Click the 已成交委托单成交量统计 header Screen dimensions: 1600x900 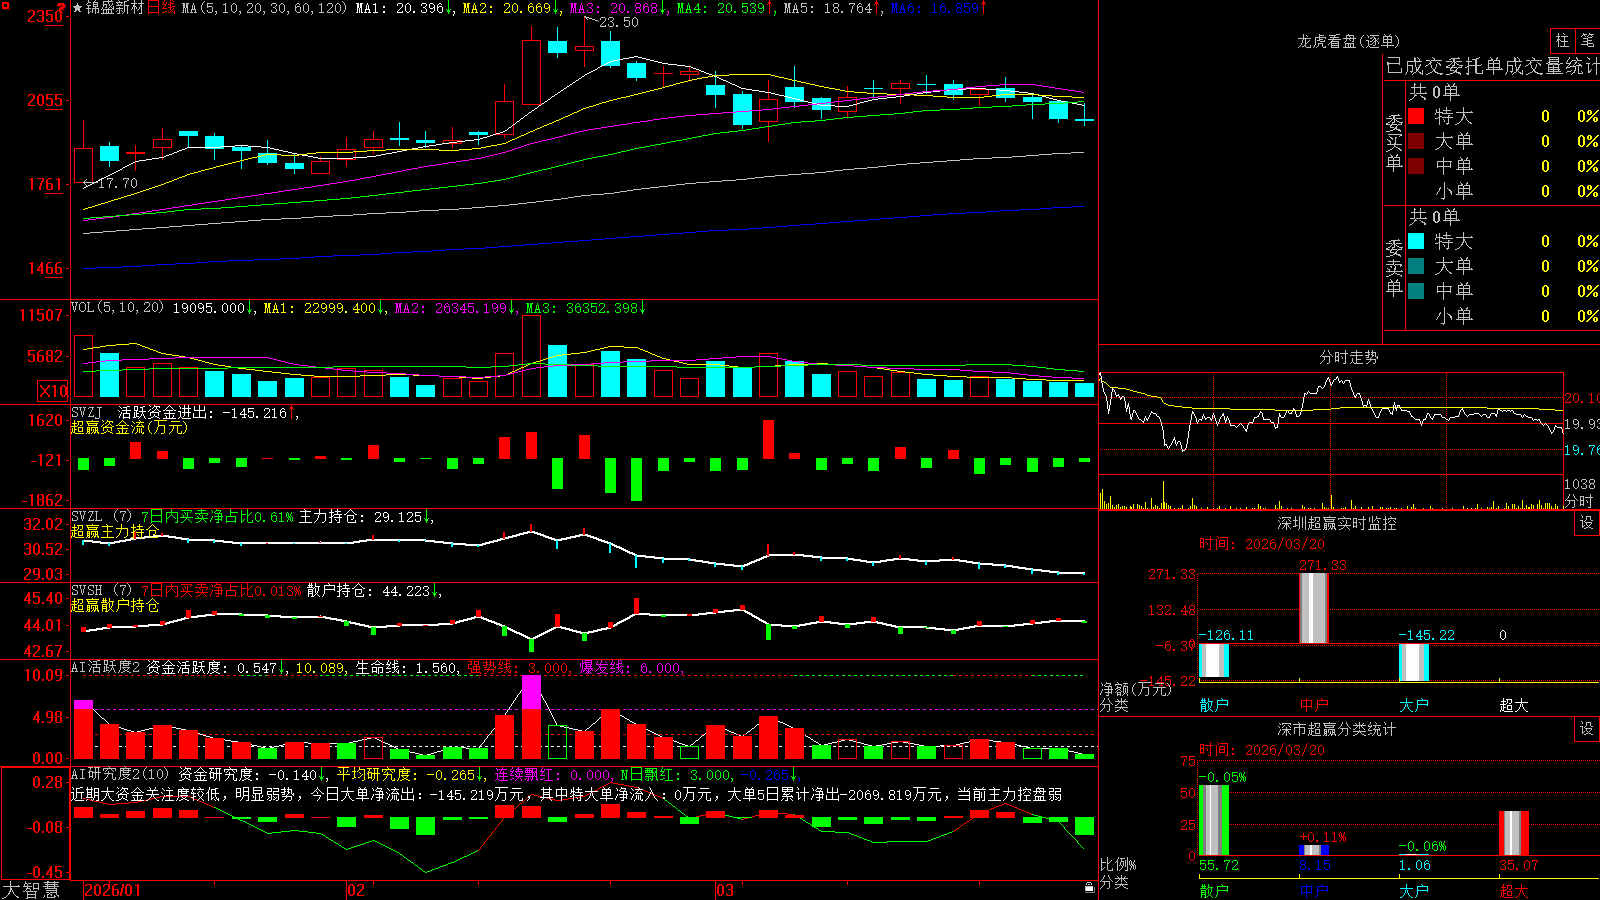[x=1492, y=66]
